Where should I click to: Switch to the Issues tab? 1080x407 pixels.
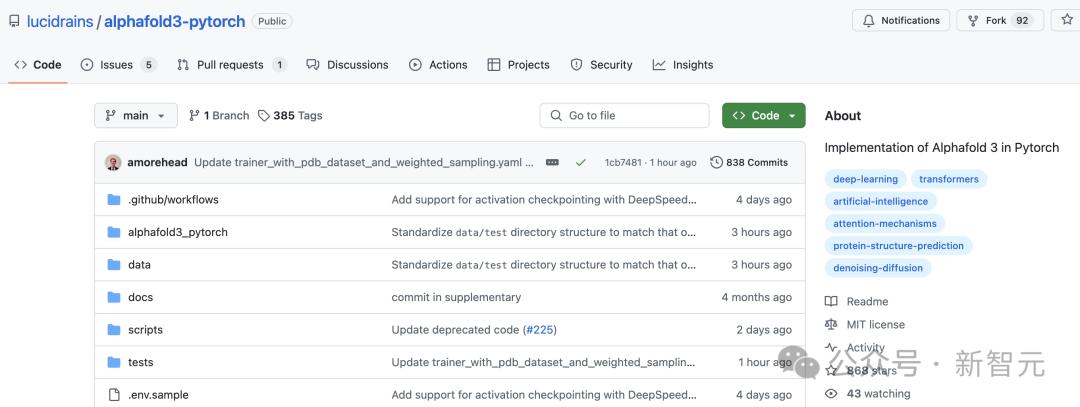117,65
